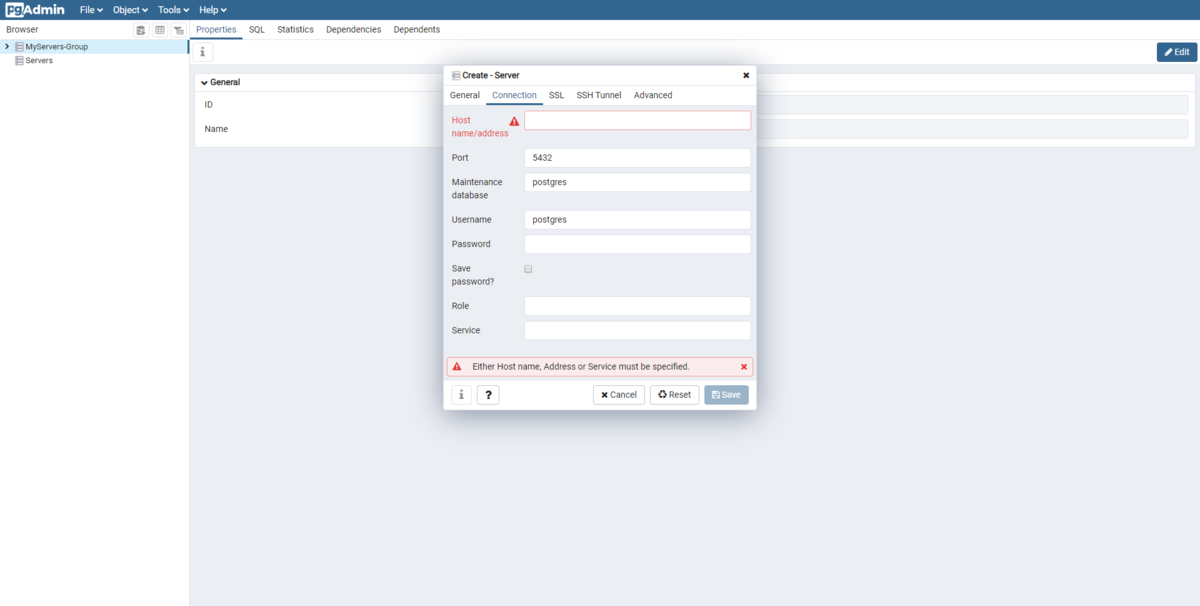Open the General tab in dialog
The width and height of the screenshot is (1200, 606).
coord(465,95)
